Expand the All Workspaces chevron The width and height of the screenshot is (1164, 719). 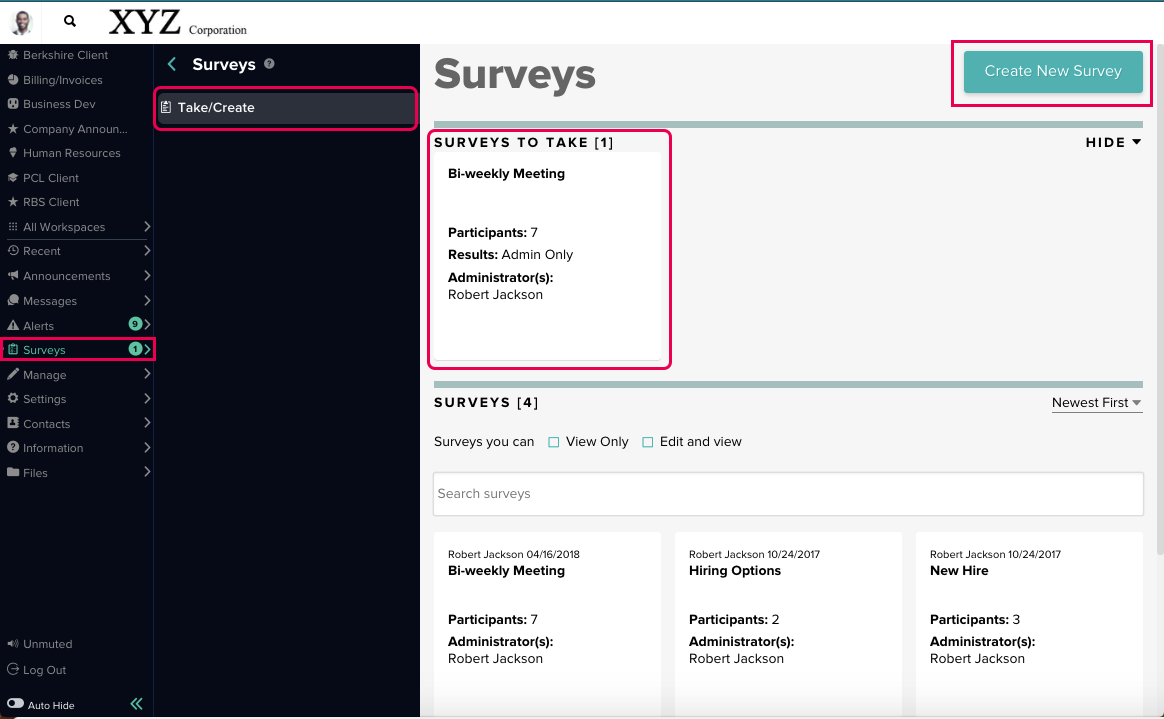147,226
